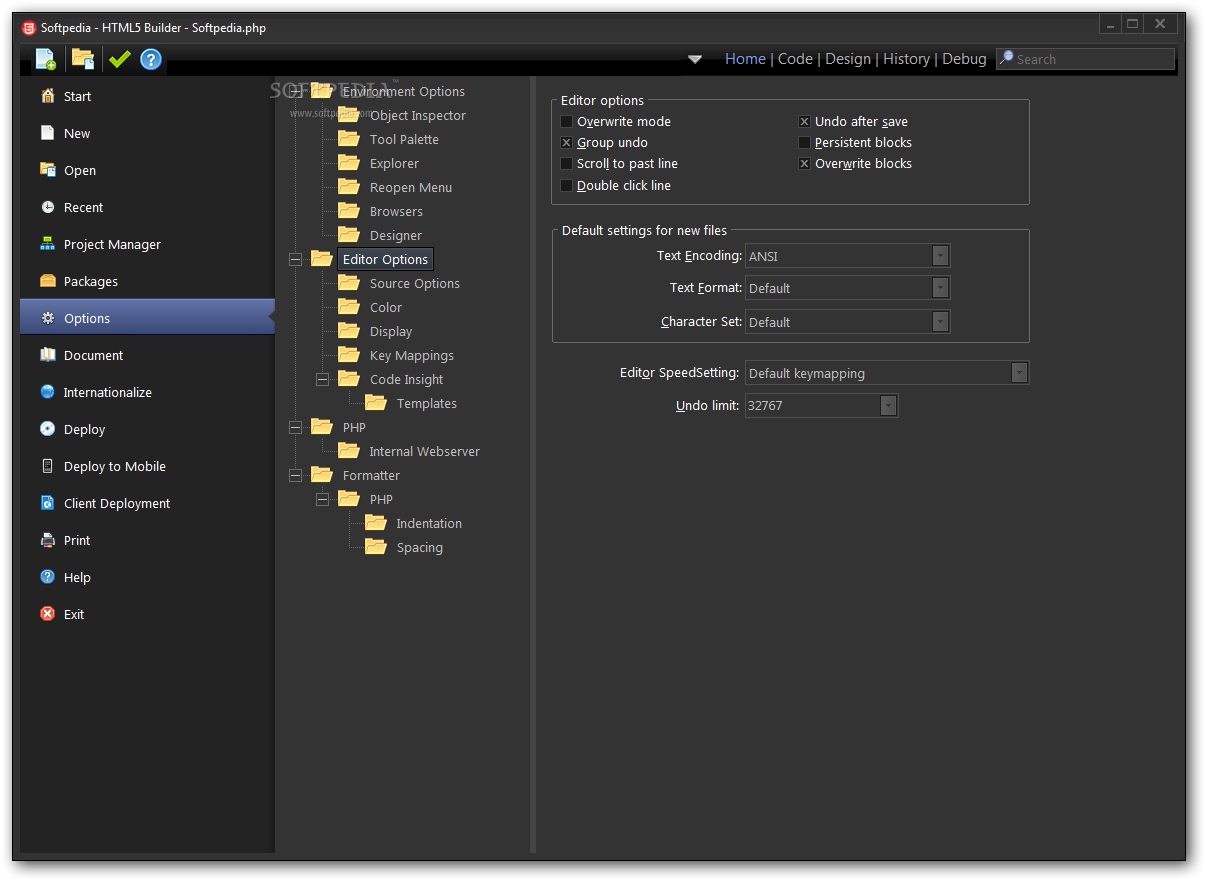The width and height of the screenshot is (1206, 881).
Task: Click the Client Deployment icon
Action: tap(47, 503)
